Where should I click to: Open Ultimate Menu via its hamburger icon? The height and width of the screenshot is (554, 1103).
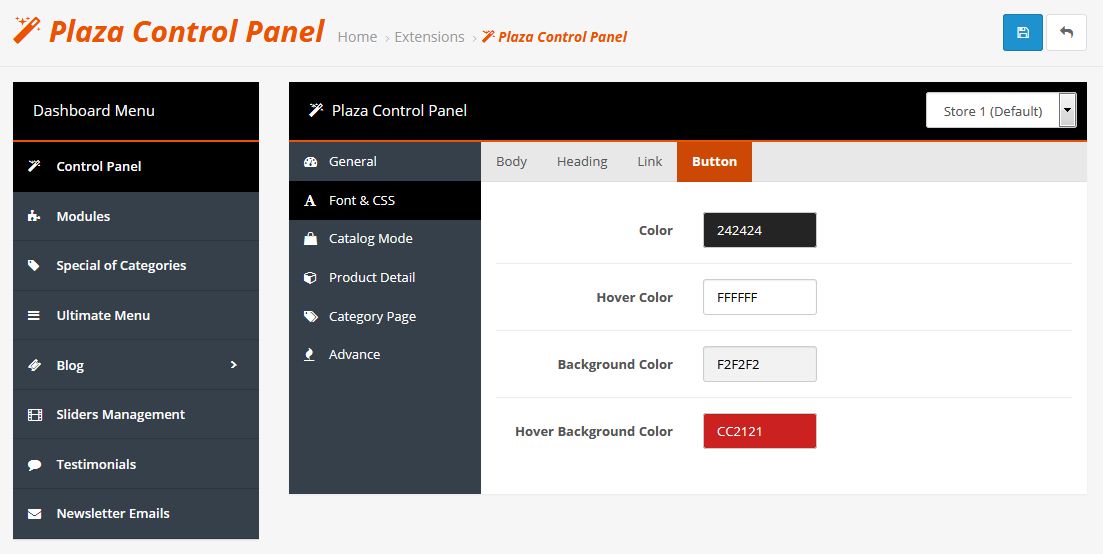(x=34, y=316)
